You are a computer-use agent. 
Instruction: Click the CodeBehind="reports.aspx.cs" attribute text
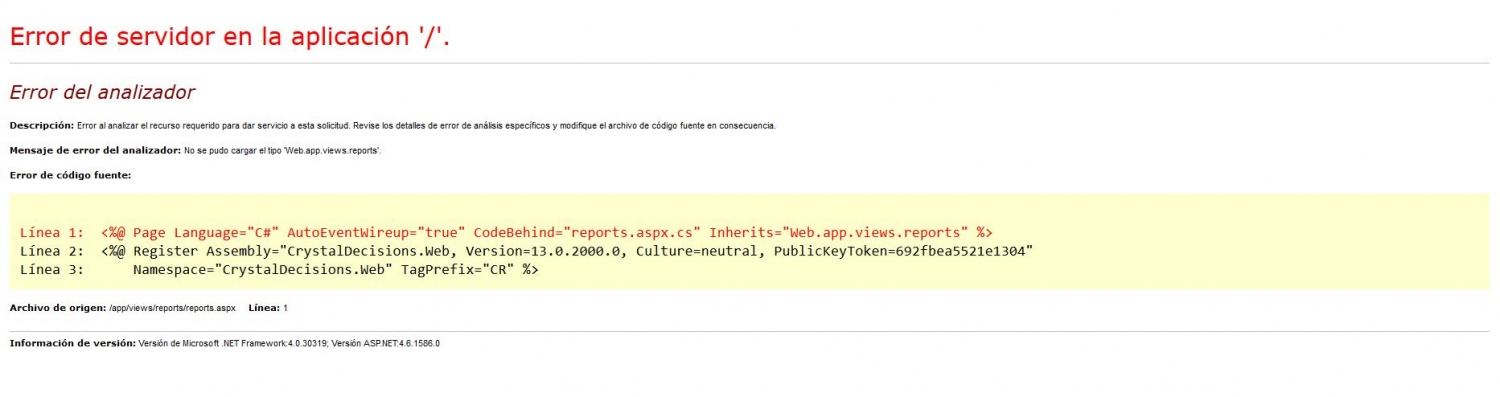[587, 232]
